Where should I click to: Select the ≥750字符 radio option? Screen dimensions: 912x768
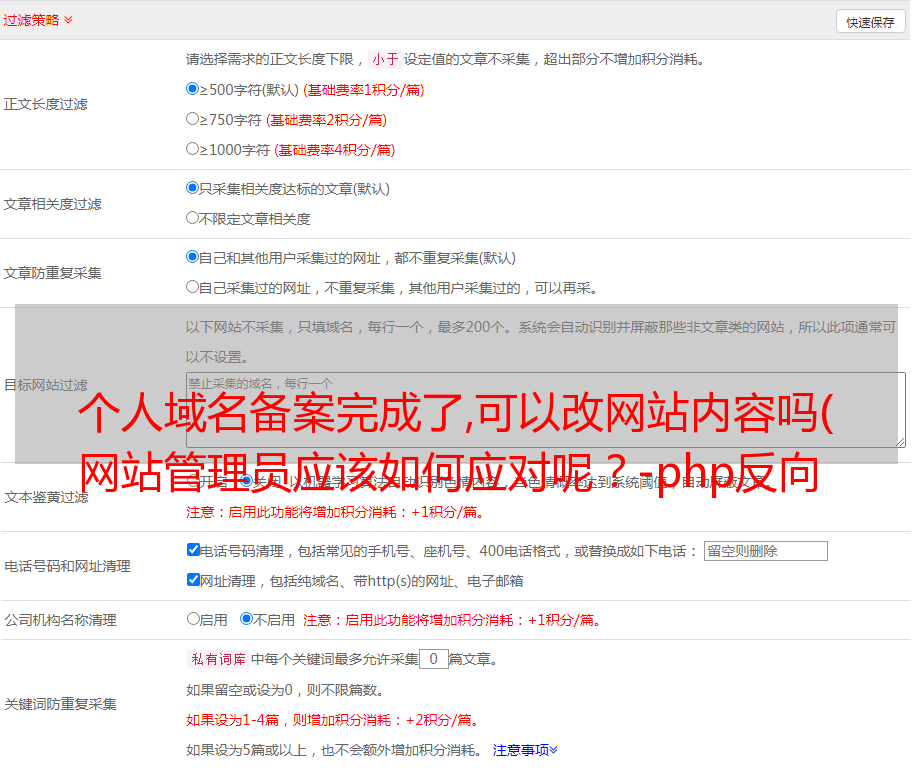pyautogui.click(x=193, y=119)
